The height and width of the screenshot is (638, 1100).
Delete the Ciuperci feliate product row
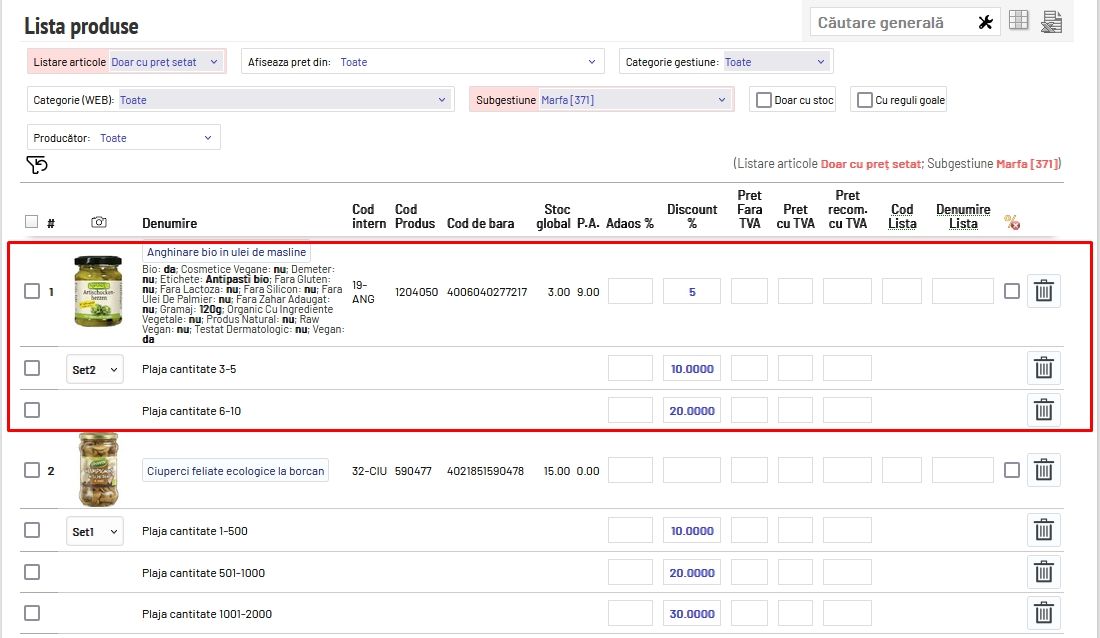coord(1043,471)
